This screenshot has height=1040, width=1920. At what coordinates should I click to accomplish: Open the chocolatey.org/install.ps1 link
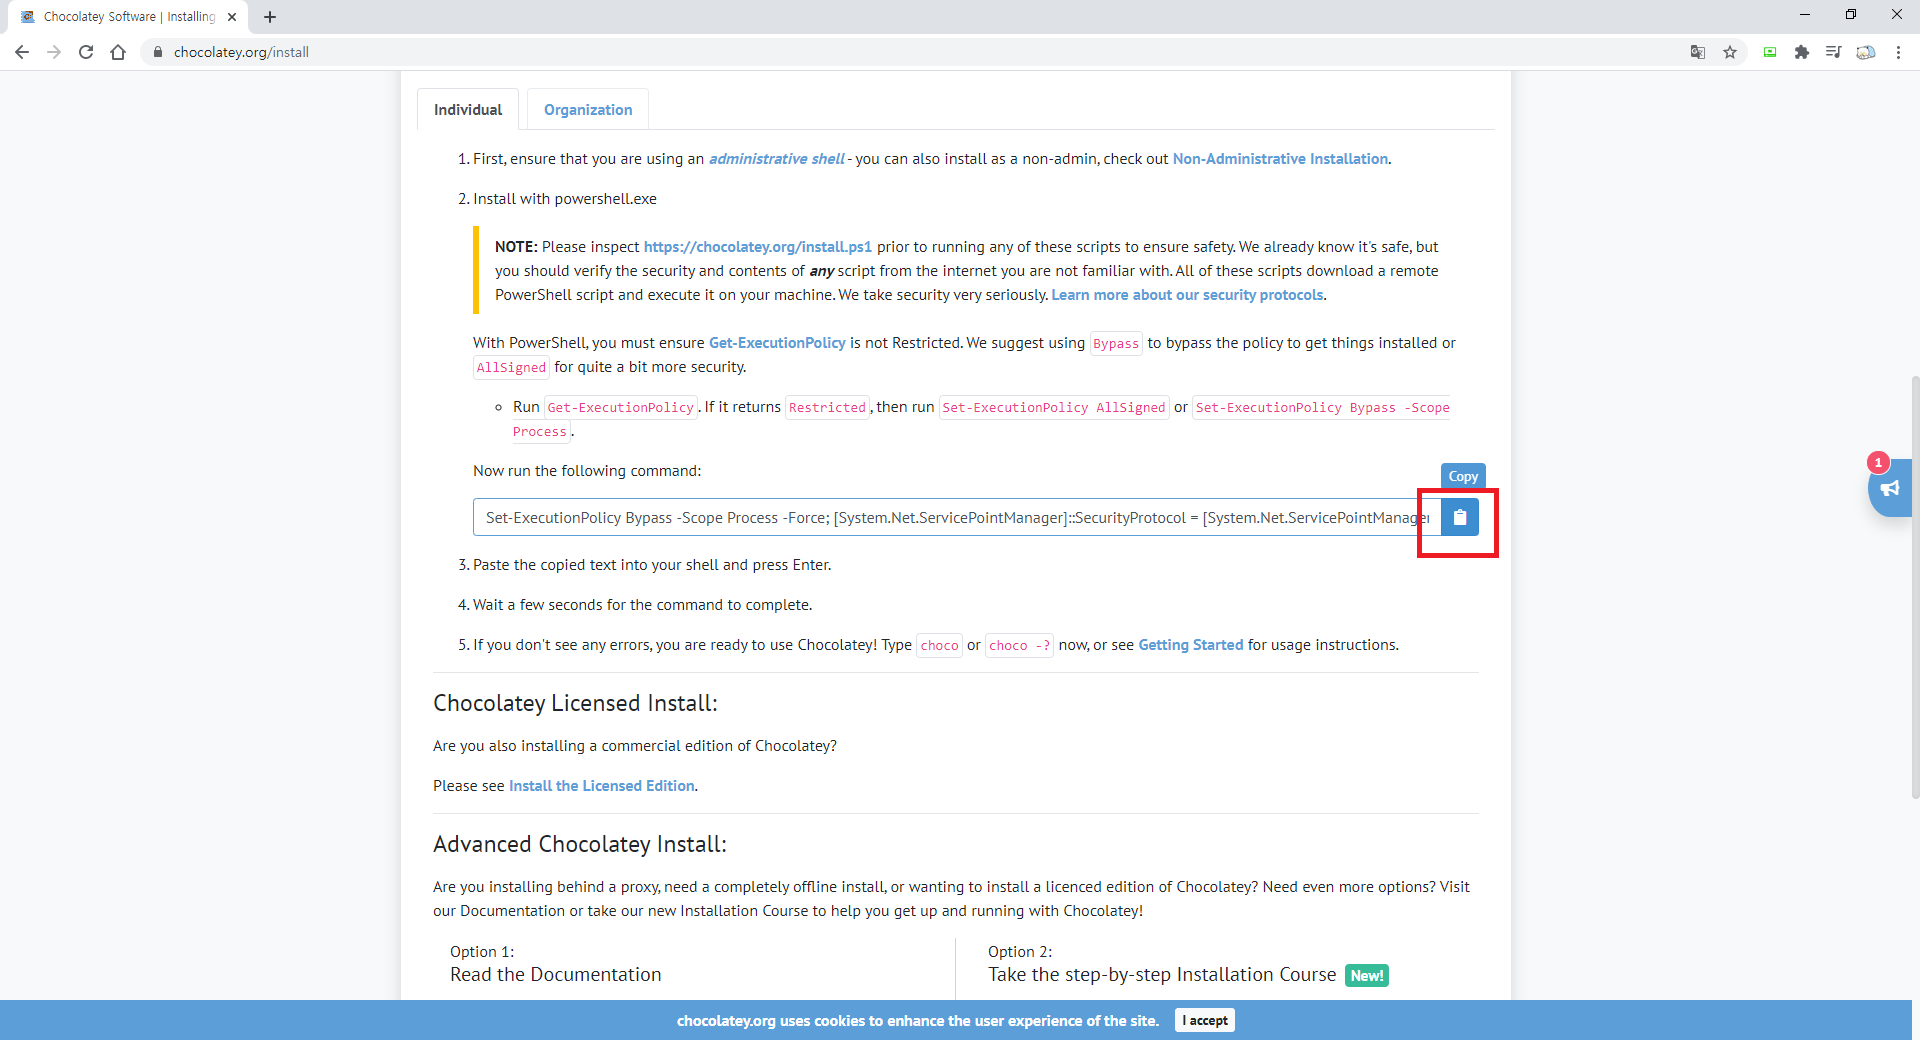click(757, 247)
